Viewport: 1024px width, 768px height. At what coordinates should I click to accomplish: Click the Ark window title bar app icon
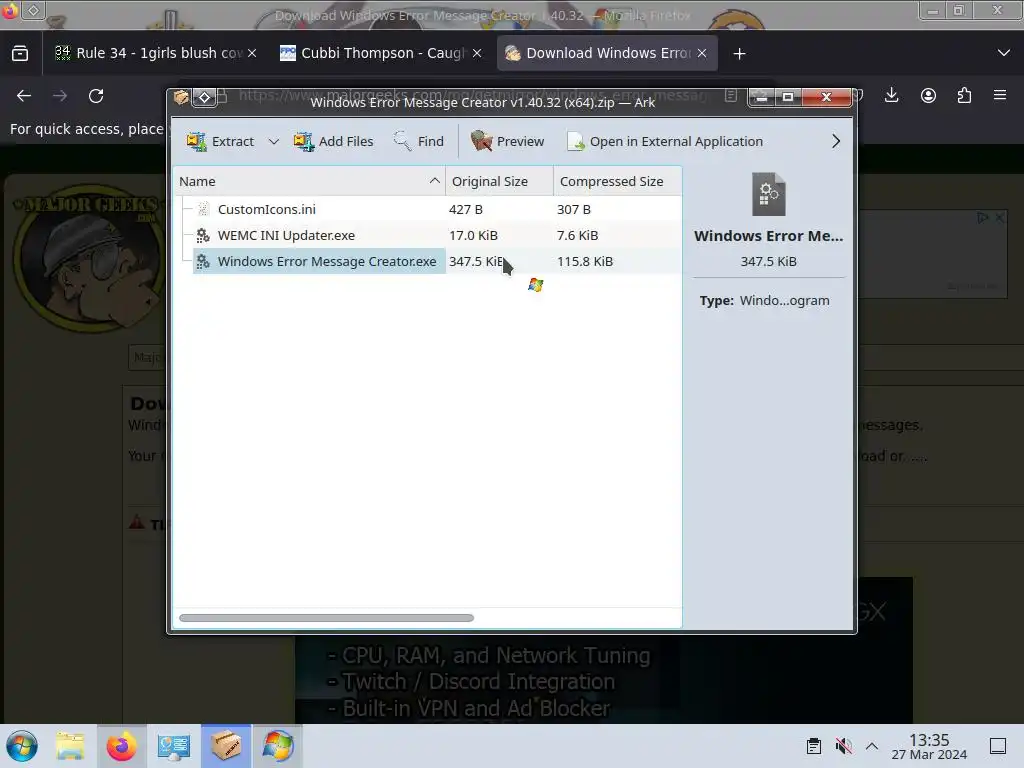point(181,97)
